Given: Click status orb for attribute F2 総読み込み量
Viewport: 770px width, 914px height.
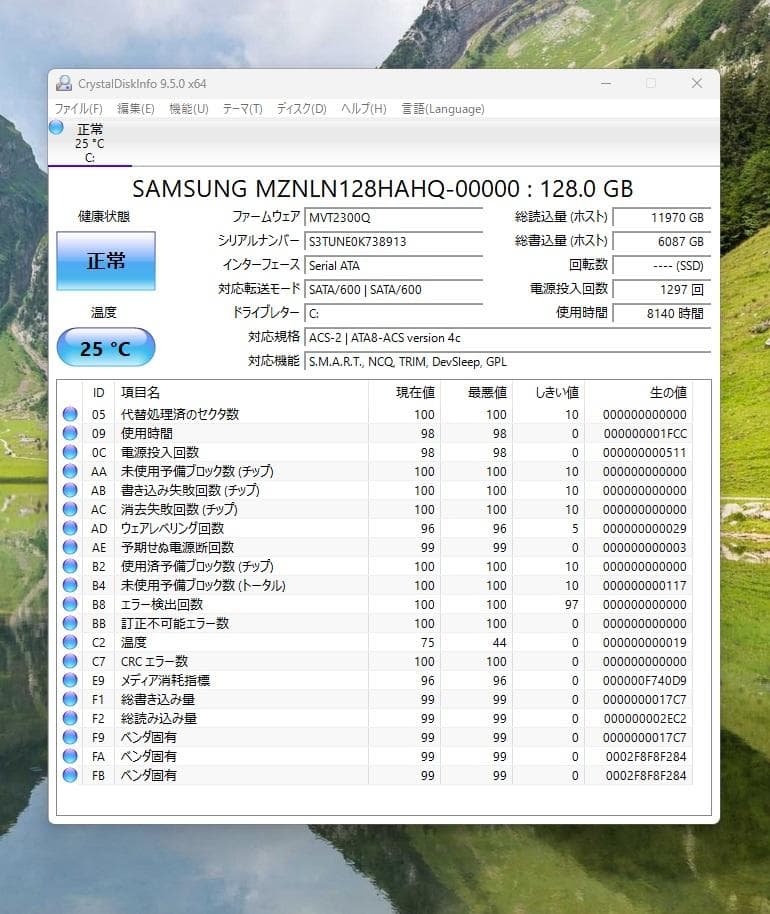Looking at the screenshot, I should coord(70,718).
